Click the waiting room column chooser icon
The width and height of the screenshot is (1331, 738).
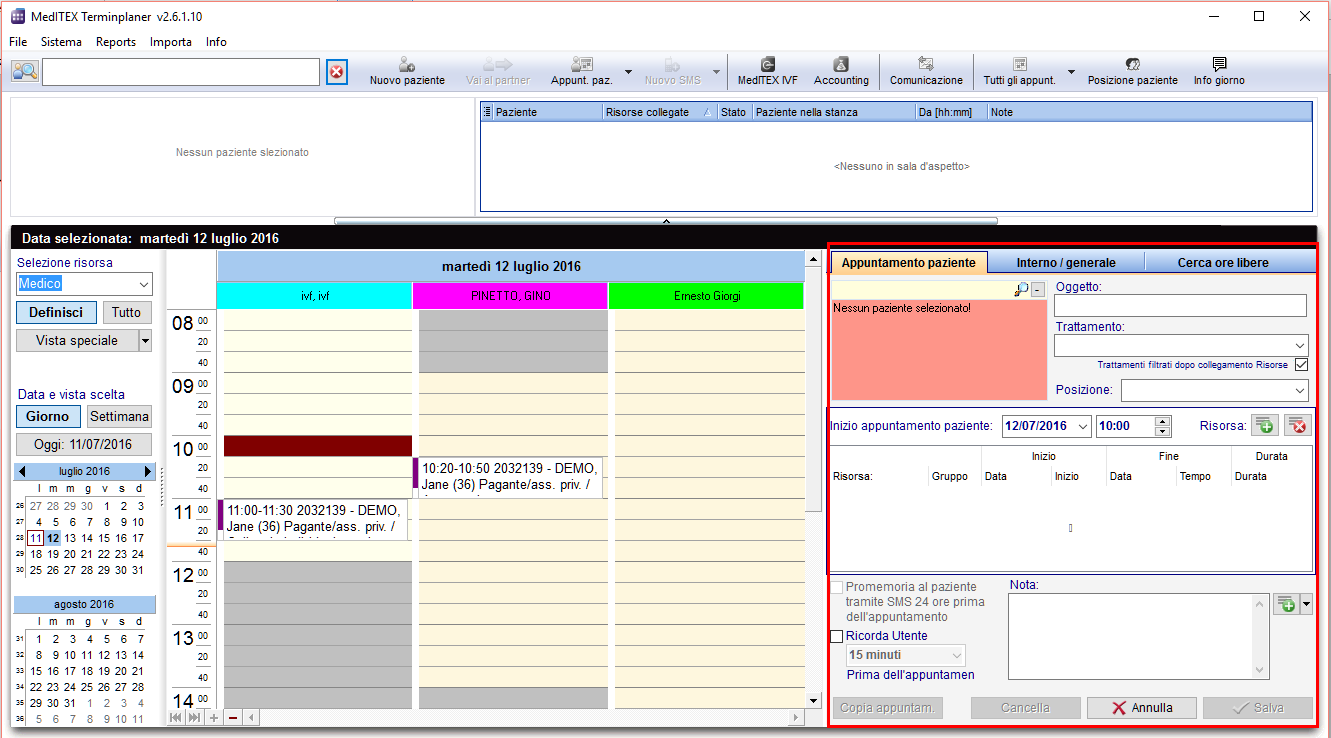(x=487, y=112)
